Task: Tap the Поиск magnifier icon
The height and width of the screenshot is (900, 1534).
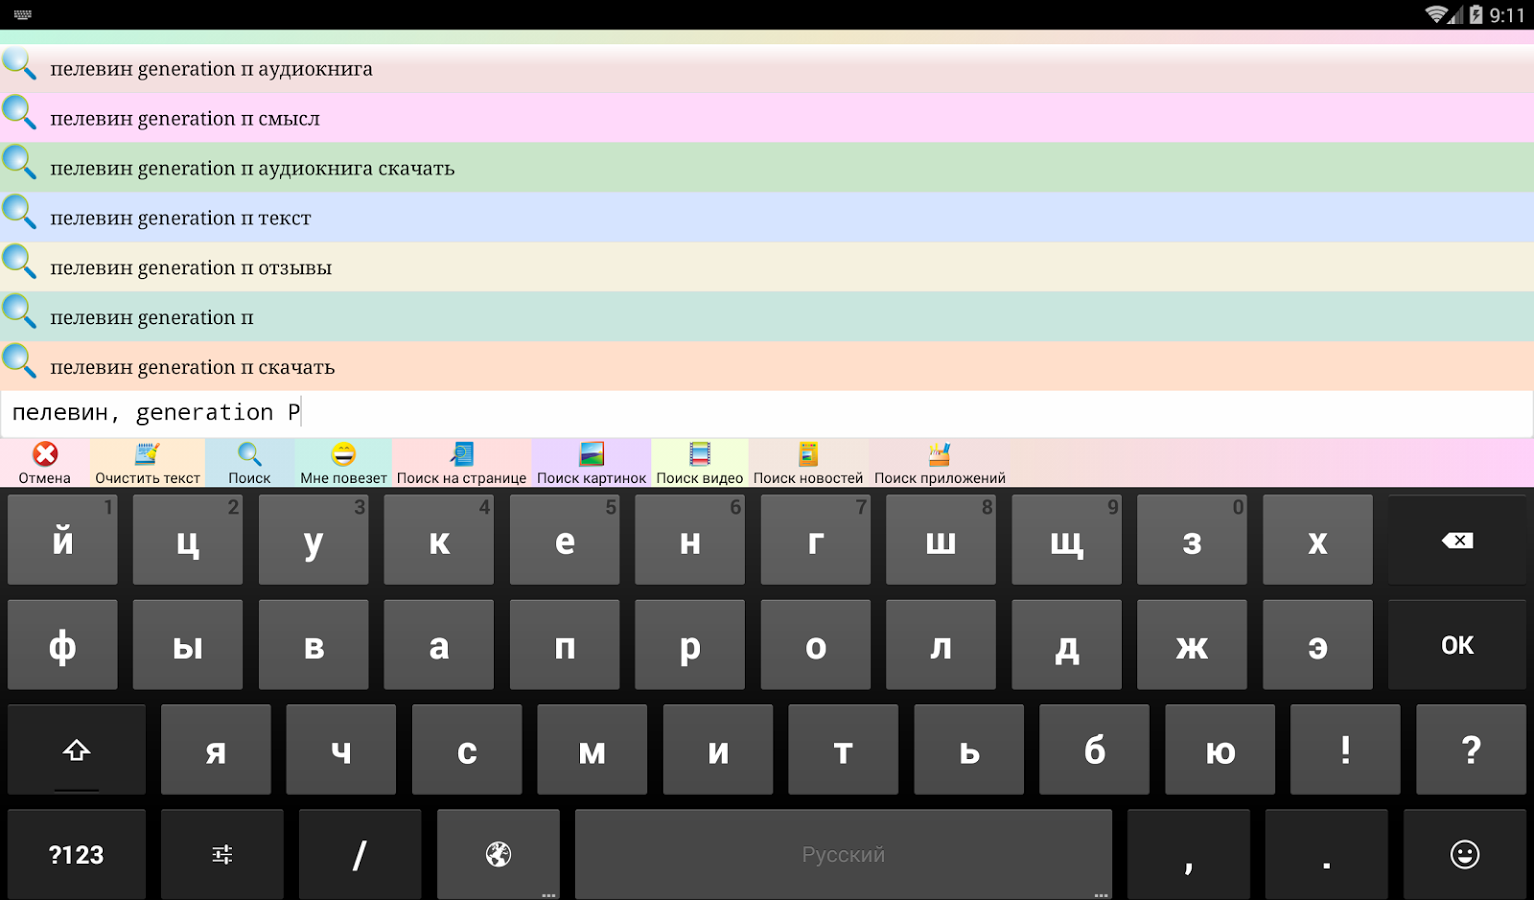Action: 249,455
